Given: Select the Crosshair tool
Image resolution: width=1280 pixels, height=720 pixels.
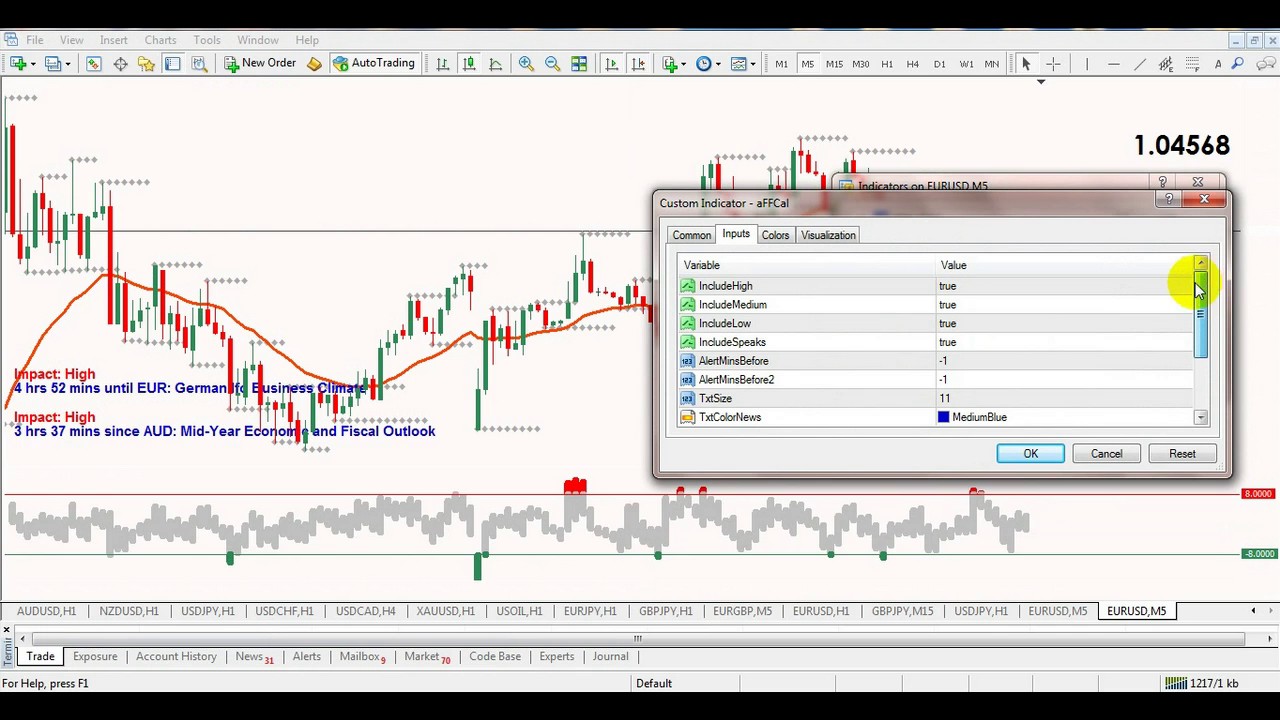Looking at the screenshot, I should point(1052,64).
